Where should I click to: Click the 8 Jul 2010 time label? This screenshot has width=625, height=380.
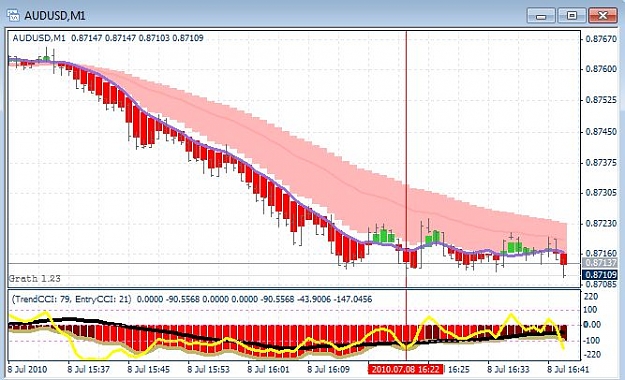[x=27, y=370]
